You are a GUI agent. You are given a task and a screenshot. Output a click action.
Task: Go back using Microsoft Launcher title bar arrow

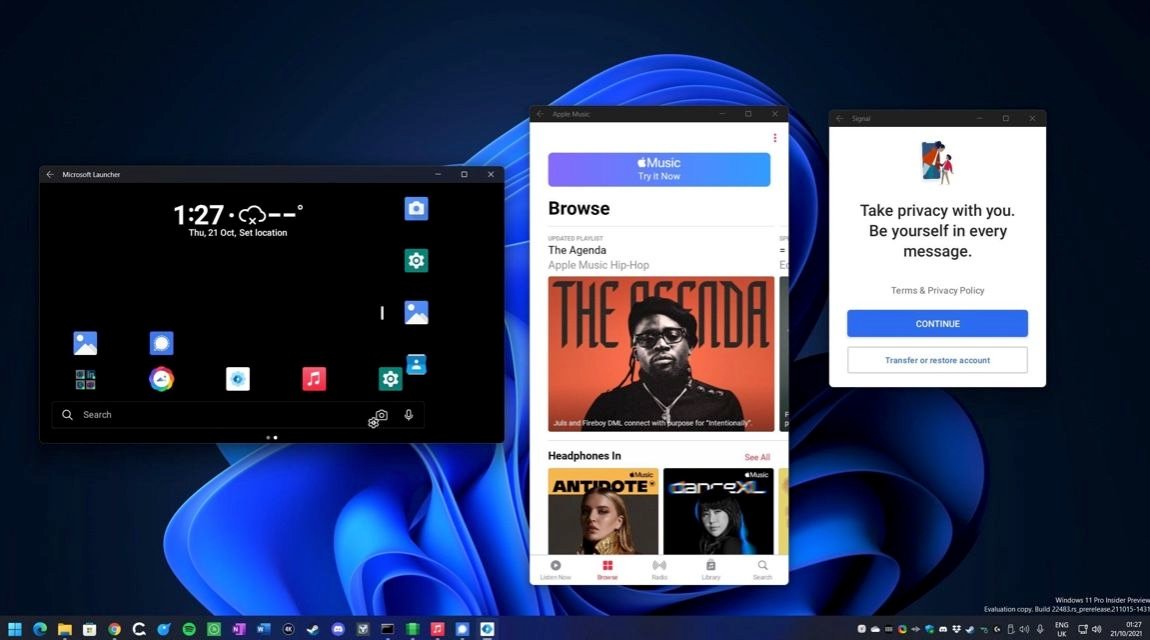[x=50, y=174]
